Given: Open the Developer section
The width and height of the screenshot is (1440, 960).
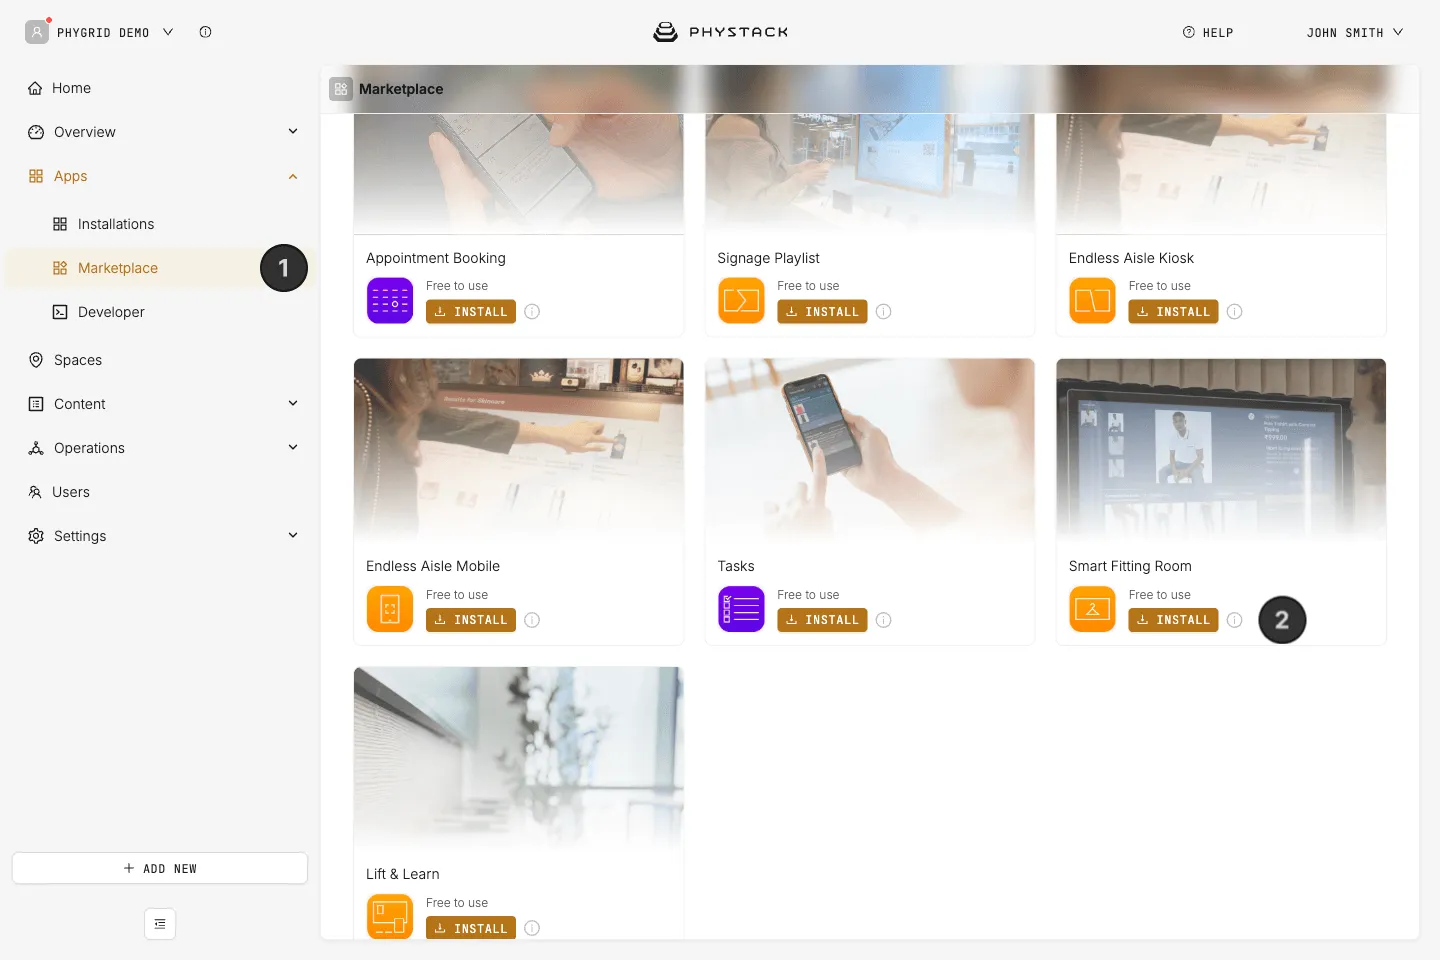Looking at the screenshot, I should click(160, 312).
